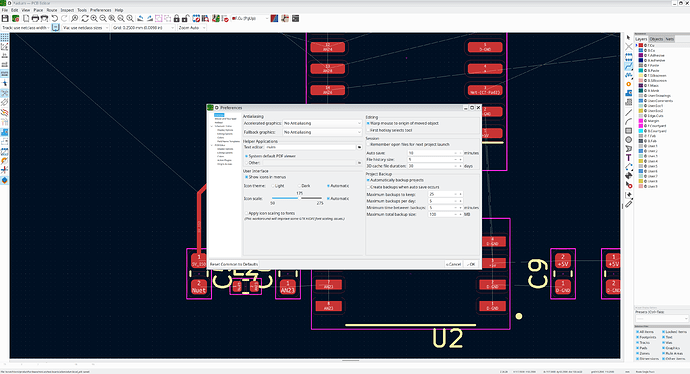The height and width of the screenshot is (374, 690).
Task: Open the Footprint Editor icon
Action: pos(196,18)
